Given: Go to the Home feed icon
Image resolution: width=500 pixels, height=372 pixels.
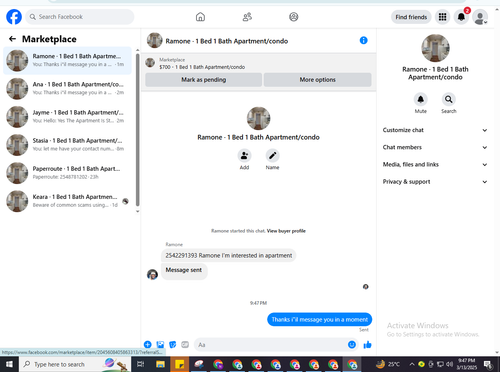Looking at the screenshot, I should (x=200, y=17).
